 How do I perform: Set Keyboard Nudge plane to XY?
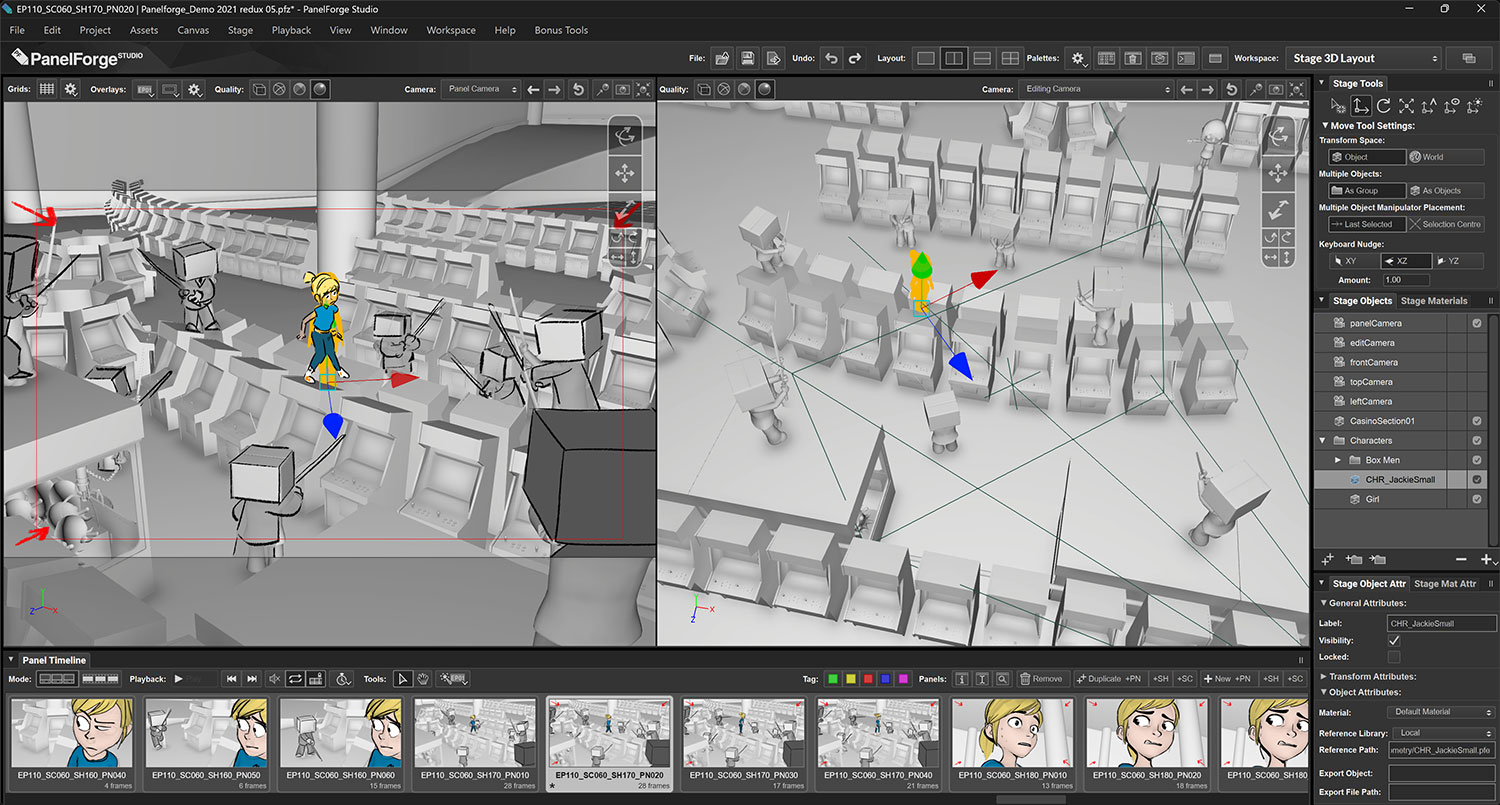coord(1353,261)
